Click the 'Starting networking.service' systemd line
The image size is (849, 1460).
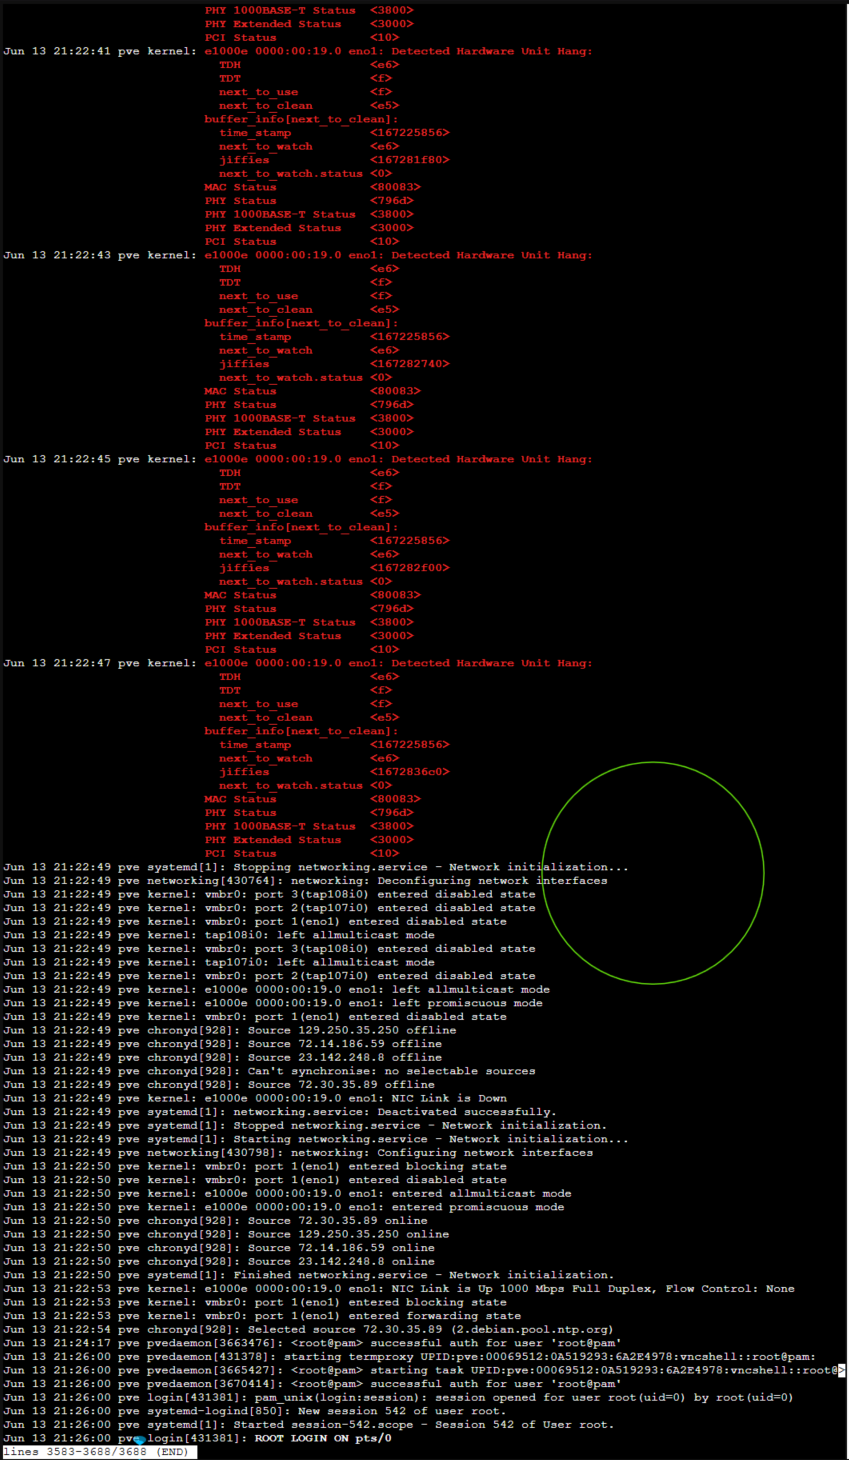point(316,1139)
